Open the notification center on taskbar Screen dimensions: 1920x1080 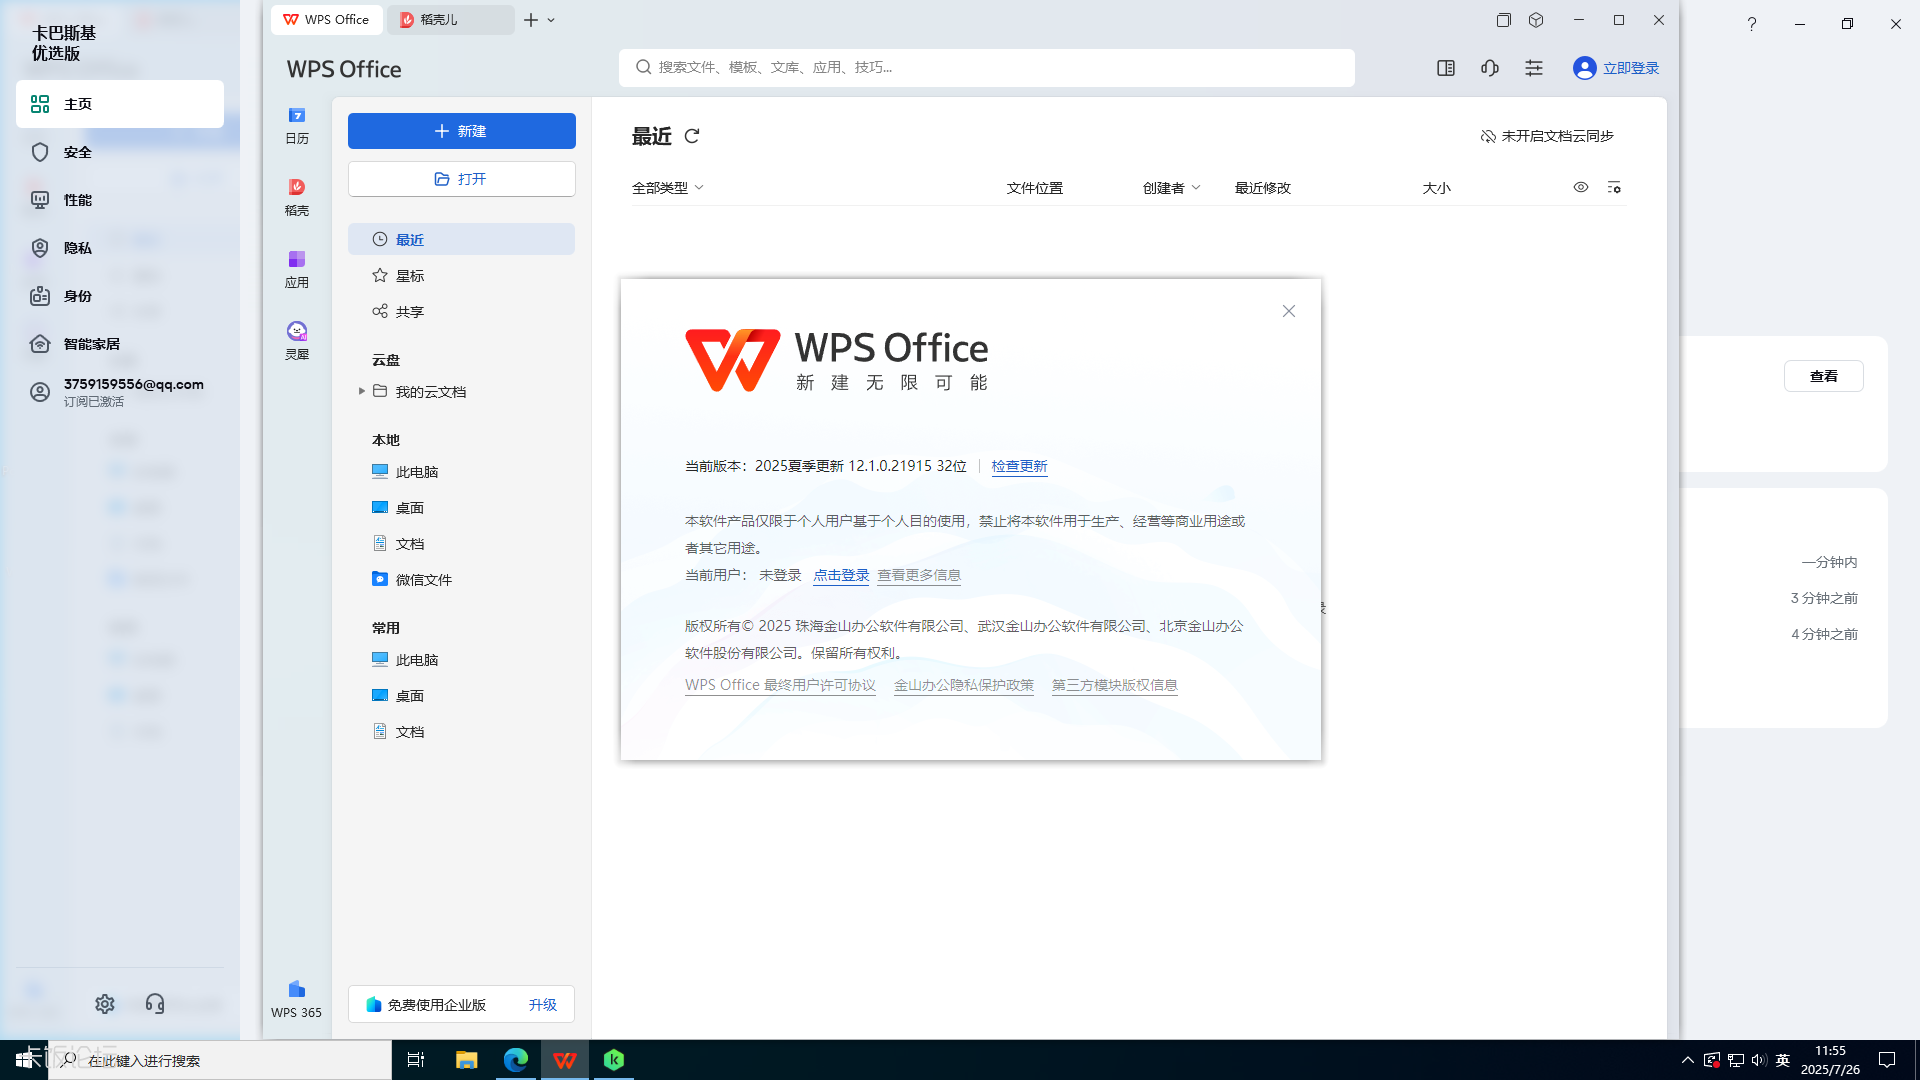[x=1887, y=1060]
